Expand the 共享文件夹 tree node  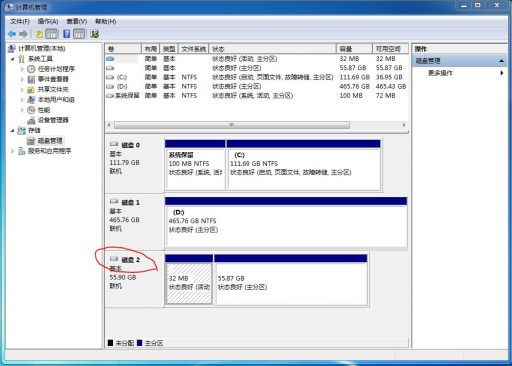pyautogui.click(x=22, y=90)
